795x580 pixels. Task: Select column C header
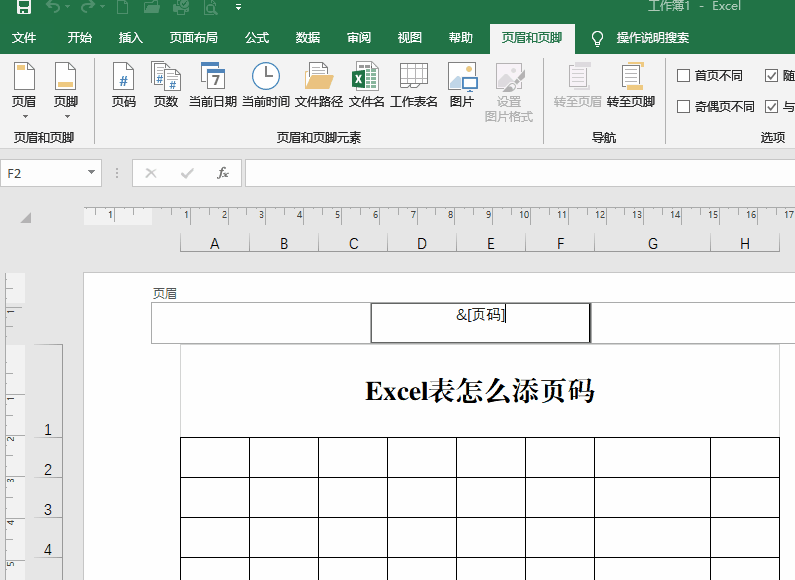tap(353, 244)
